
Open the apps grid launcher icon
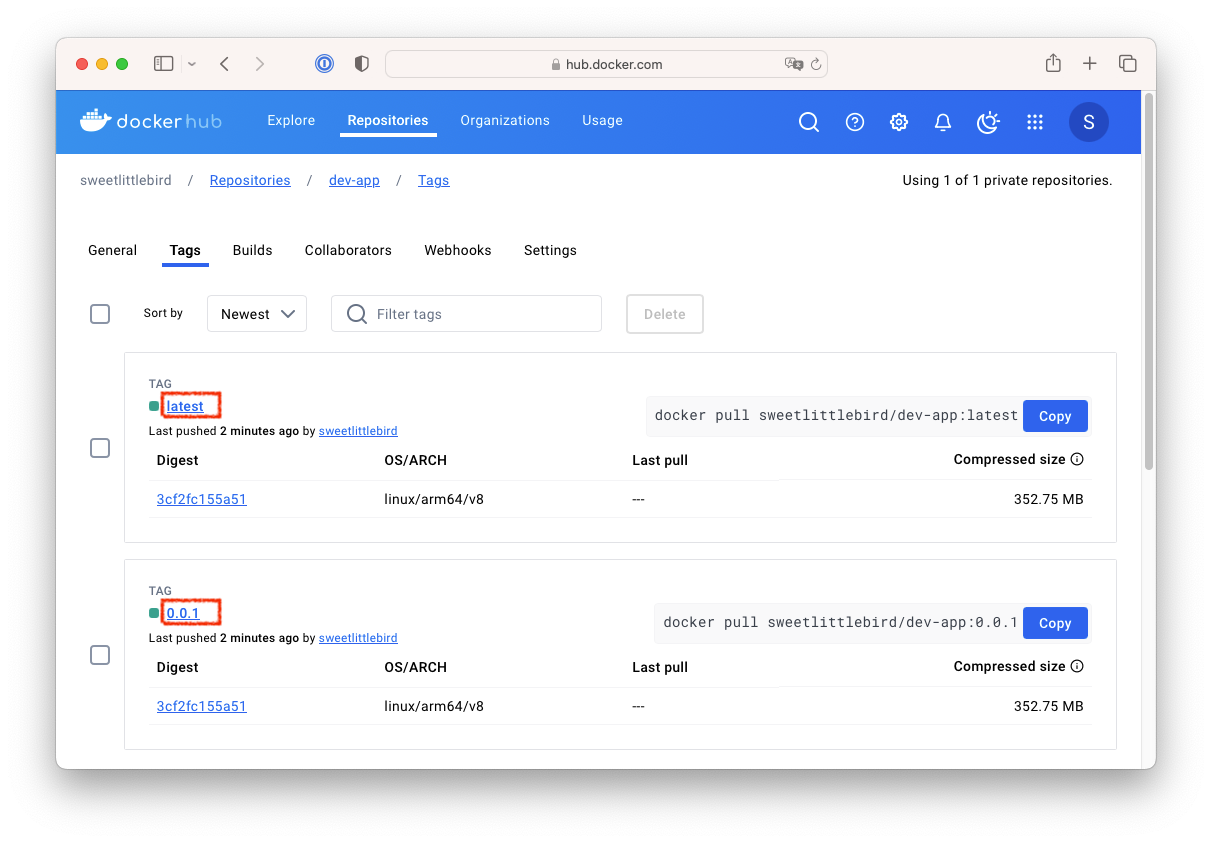point(1035,122)
